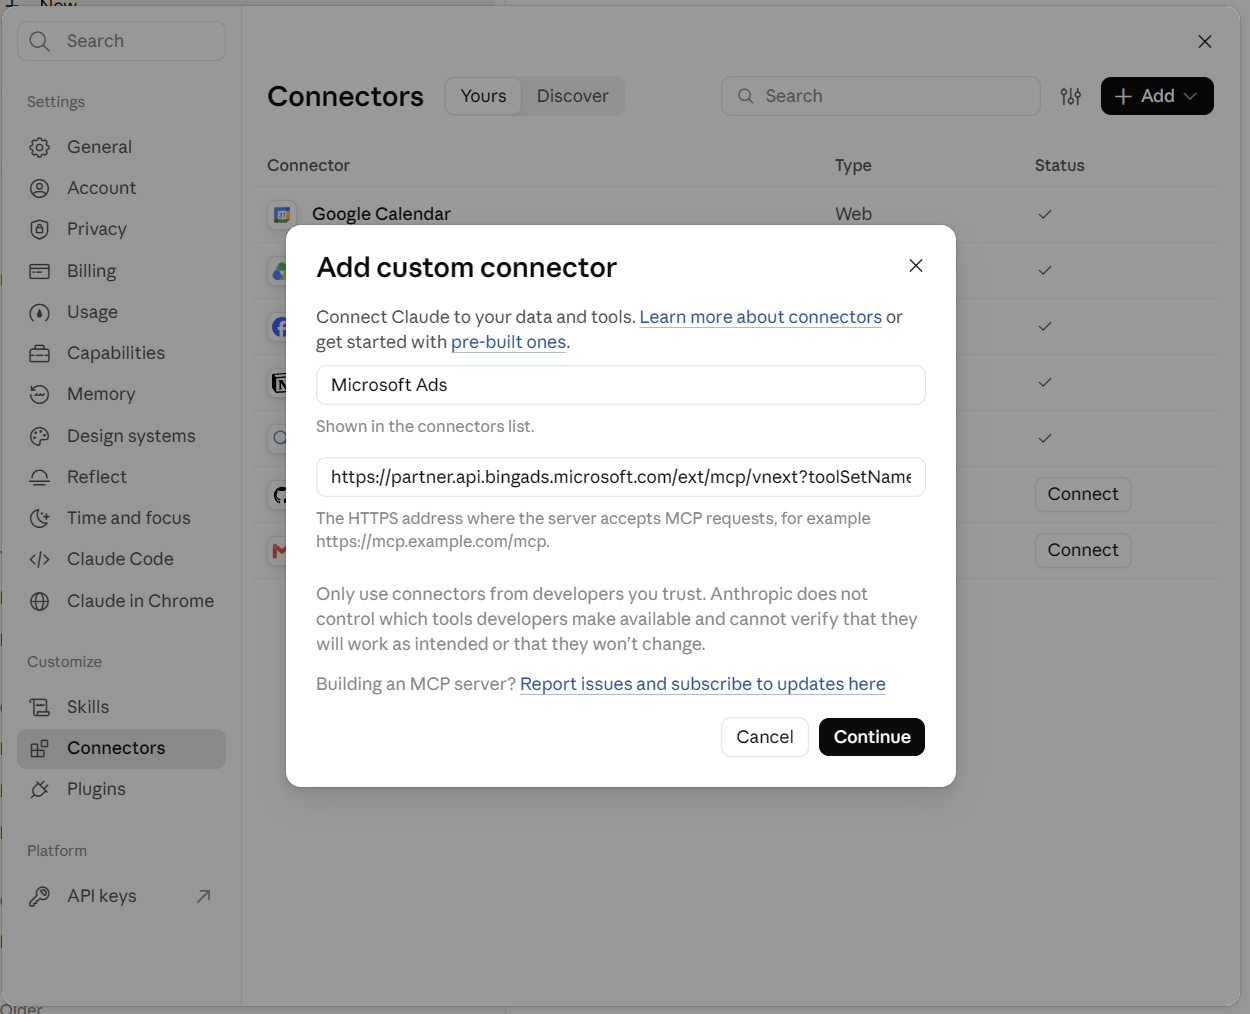Open the Skills page
This screenshot has width=1250, height=1014.
[x=121, y=707]
